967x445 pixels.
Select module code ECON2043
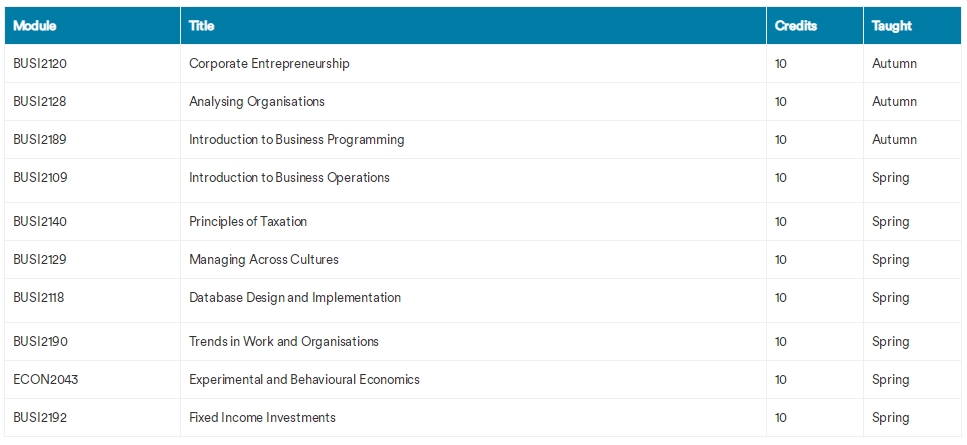pyautogui.click(x=46, y=380)
